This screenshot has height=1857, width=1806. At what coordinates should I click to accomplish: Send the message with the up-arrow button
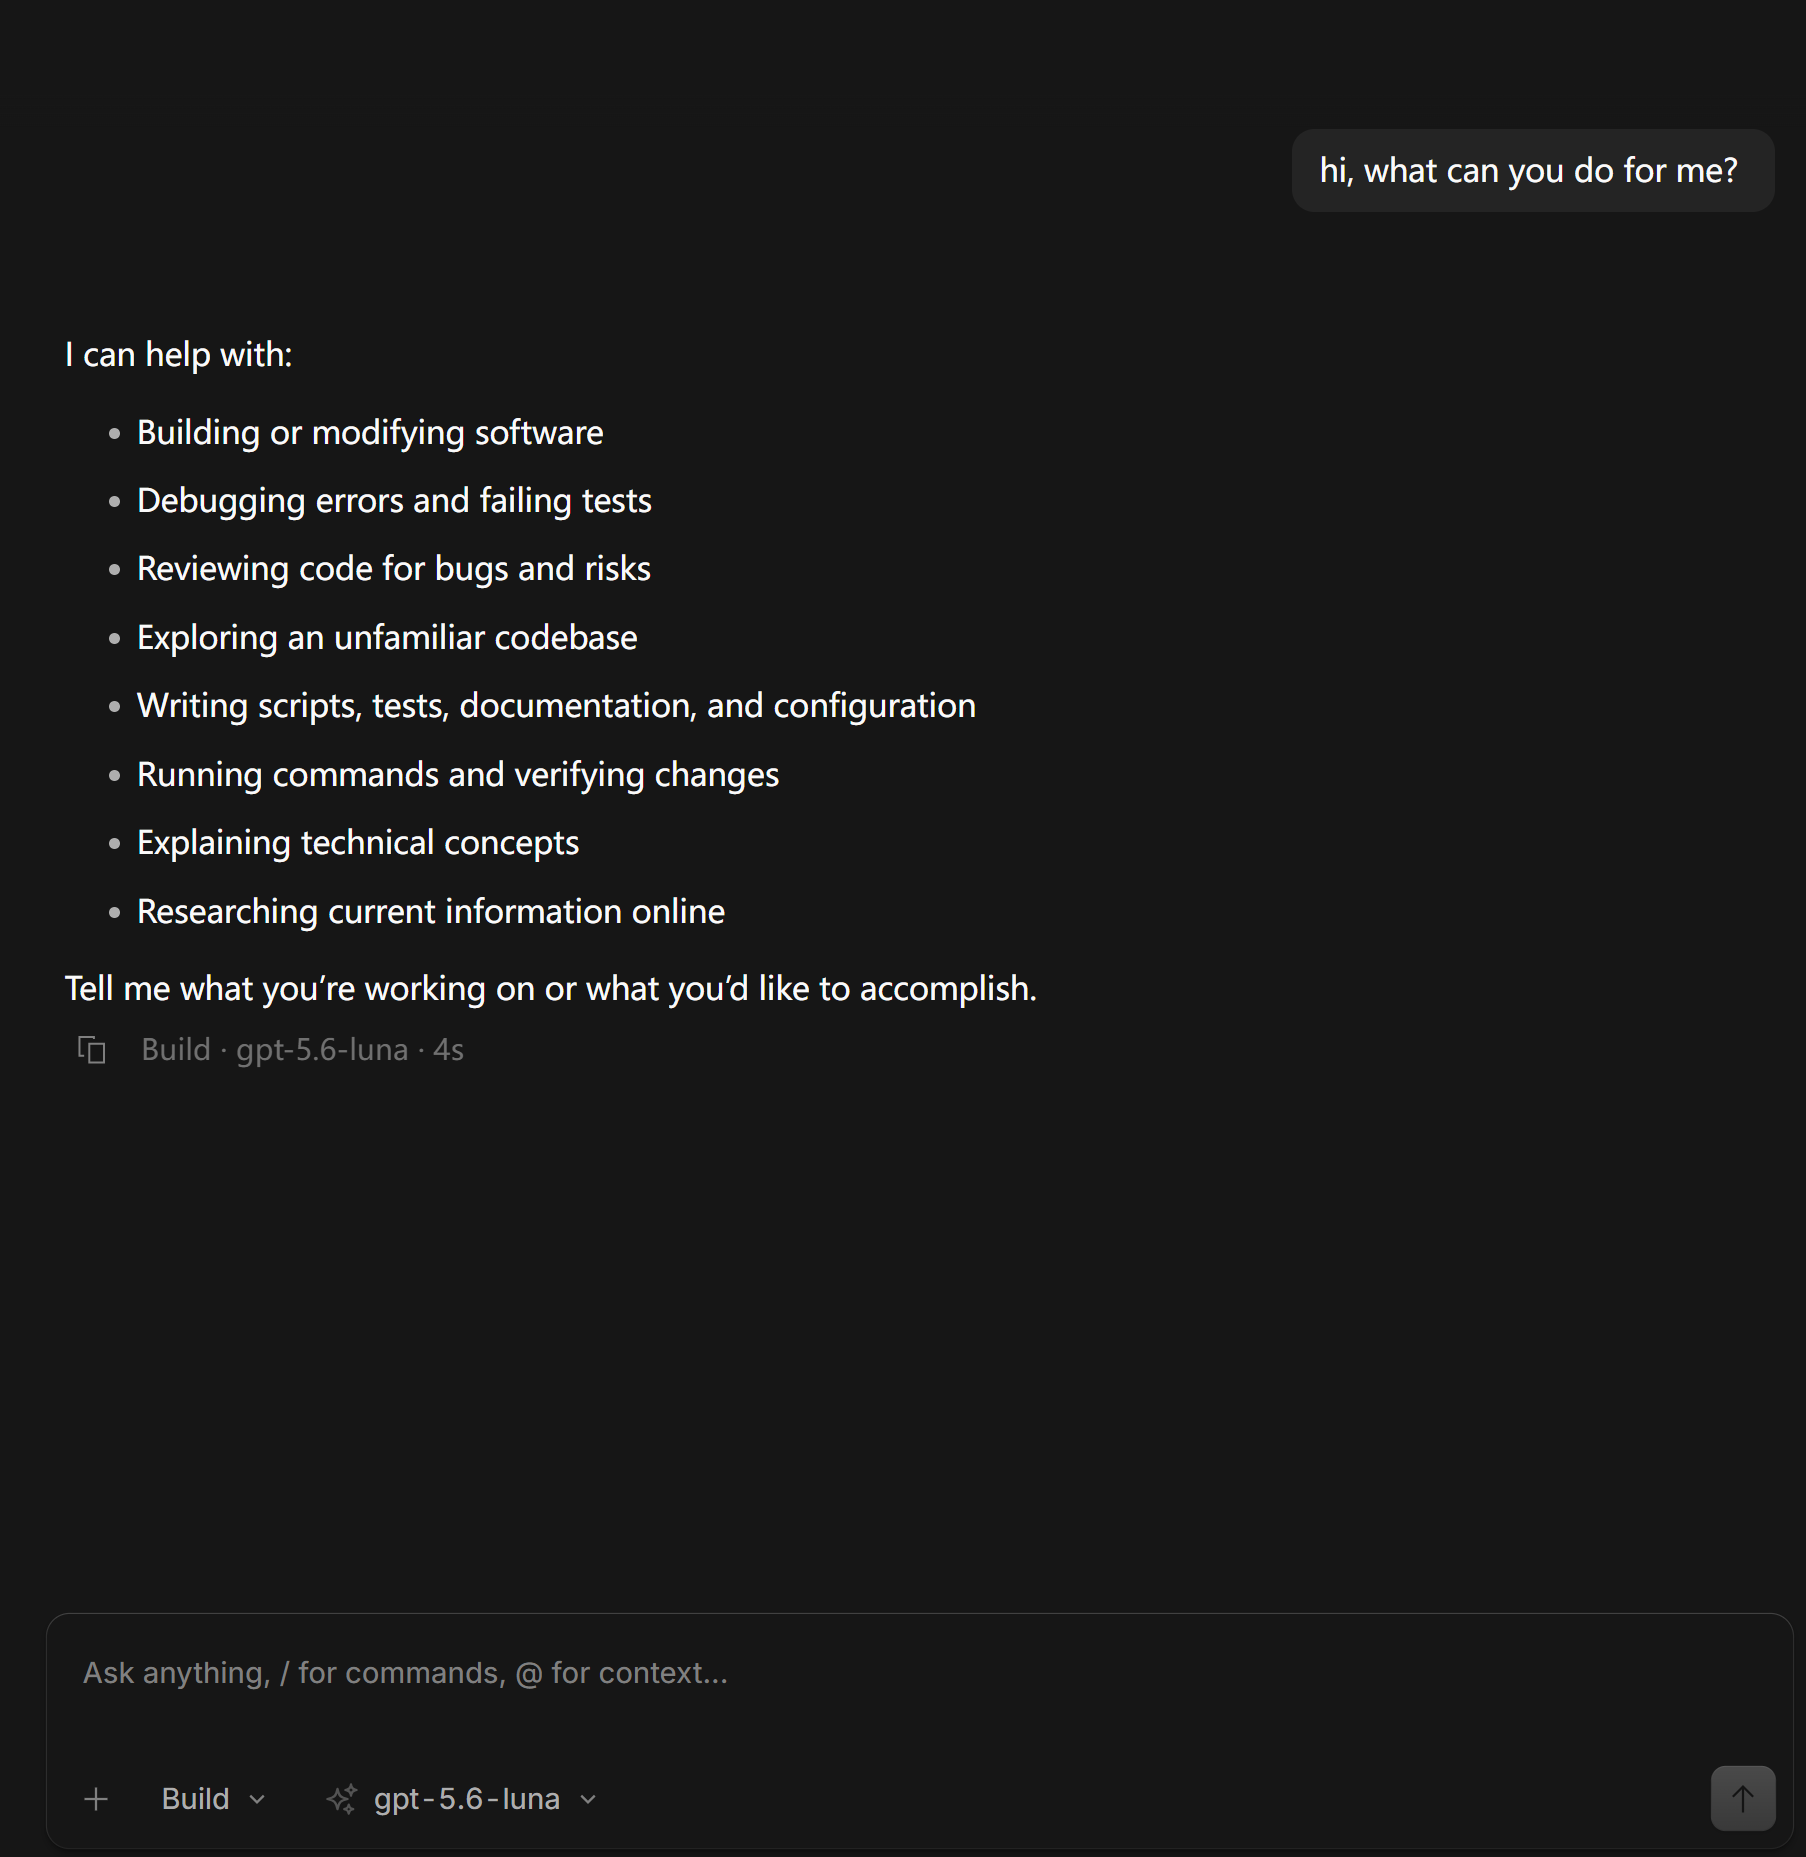pos(1742,1798)
